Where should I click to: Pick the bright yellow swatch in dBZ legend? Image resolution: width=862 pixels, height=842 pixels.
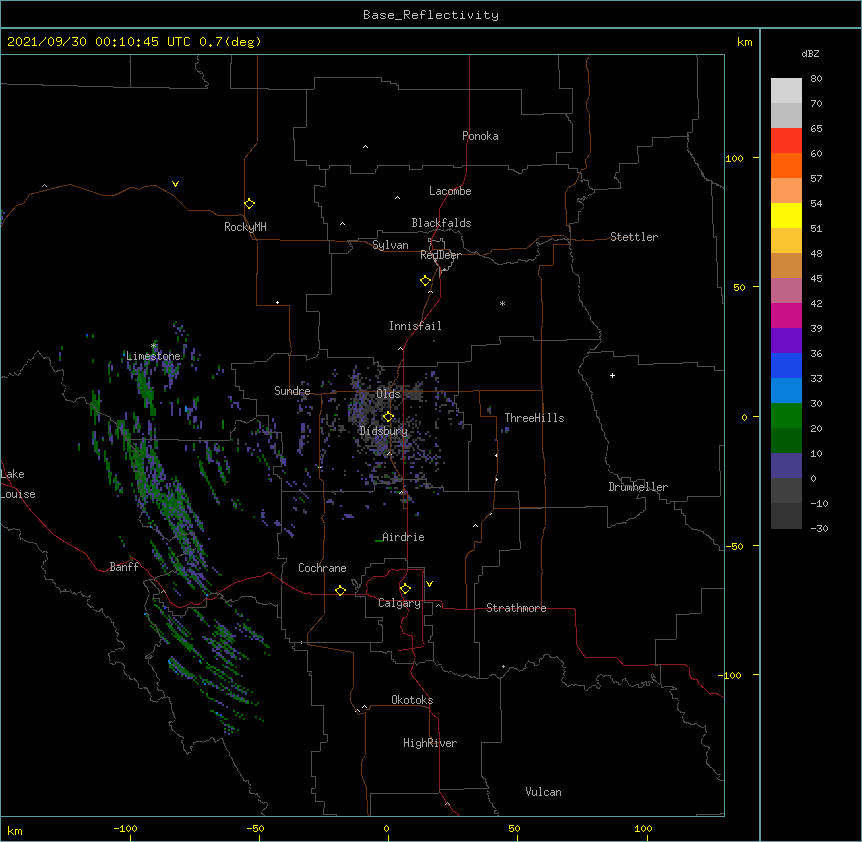click(786, 215)
